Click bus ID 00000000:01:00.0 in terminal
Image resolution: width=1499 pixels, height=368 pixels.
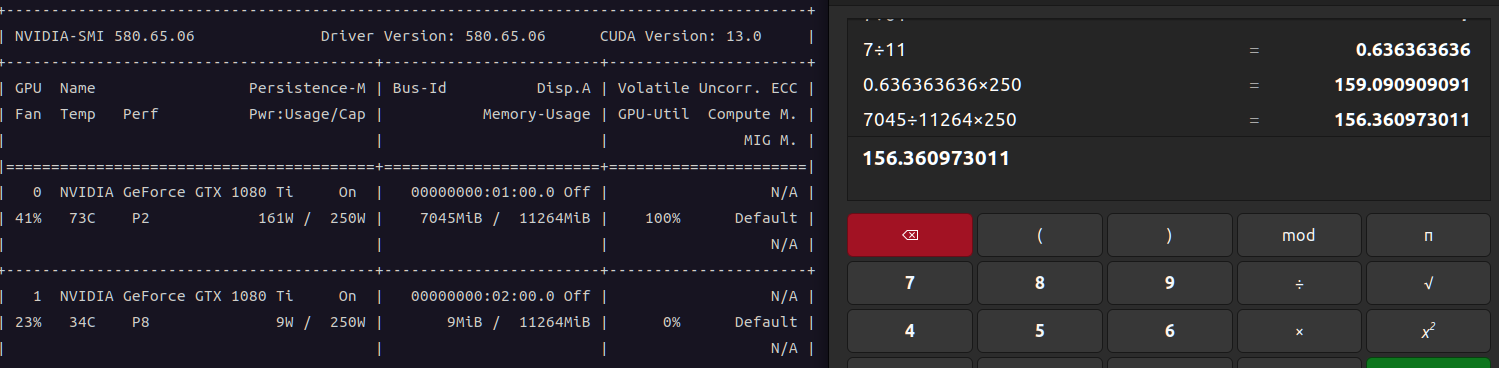(483, 192)
